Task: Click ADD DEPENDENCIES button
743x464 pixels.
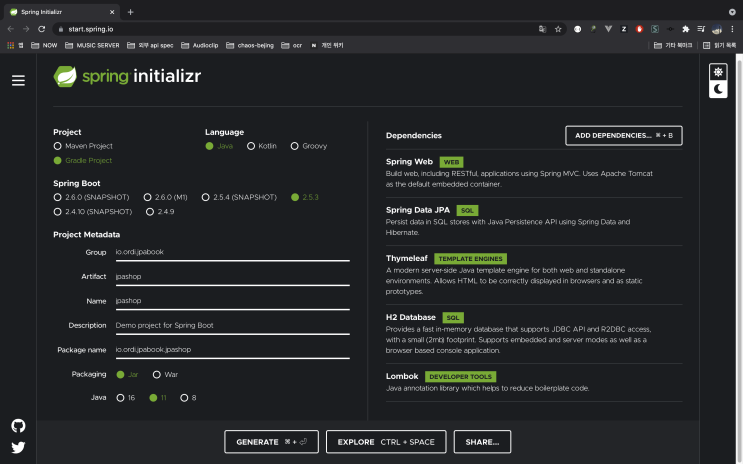Action: [624, 136]
